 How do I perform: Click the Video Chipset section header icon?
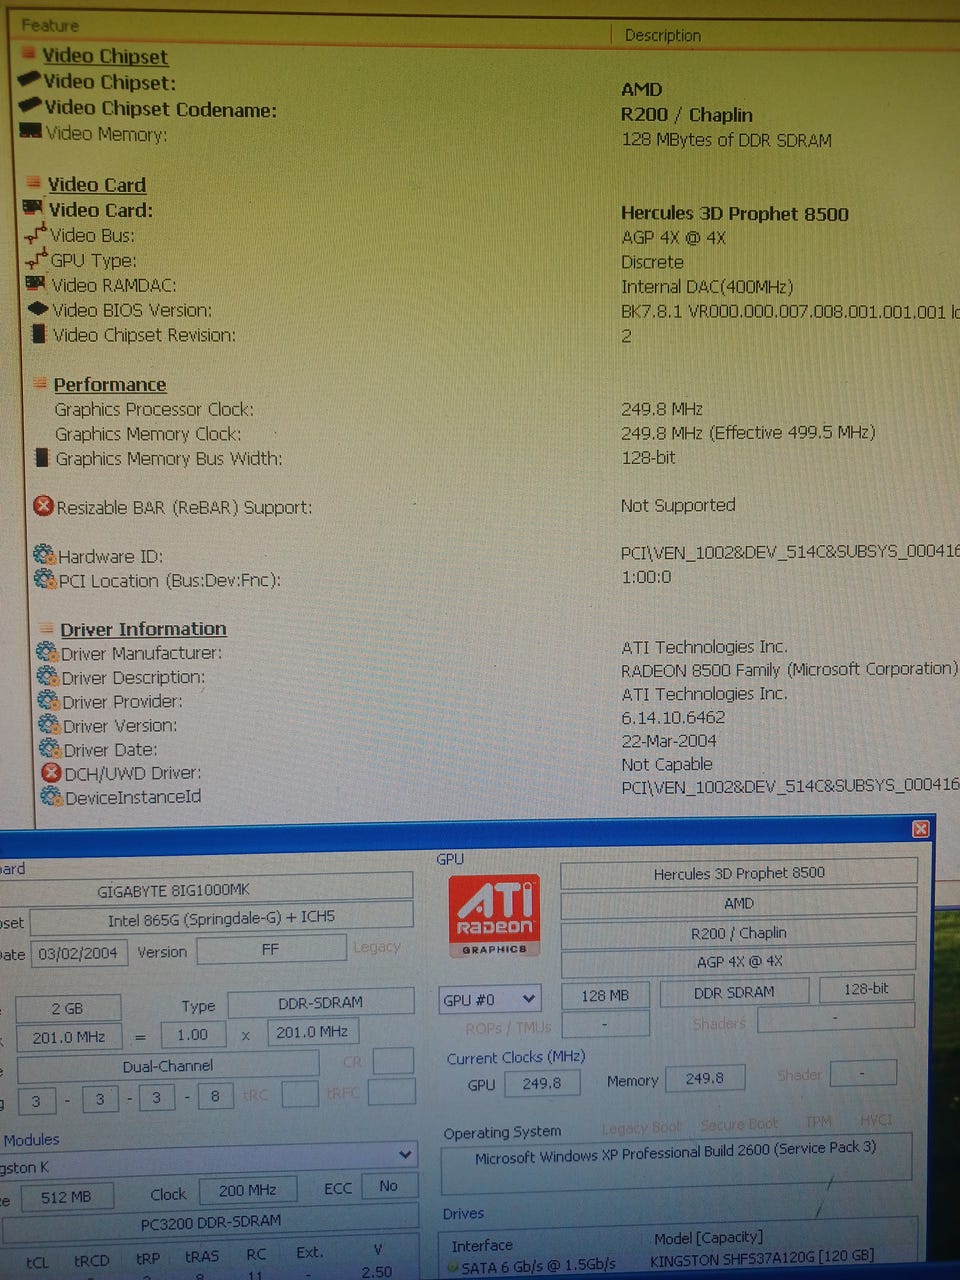29,54
